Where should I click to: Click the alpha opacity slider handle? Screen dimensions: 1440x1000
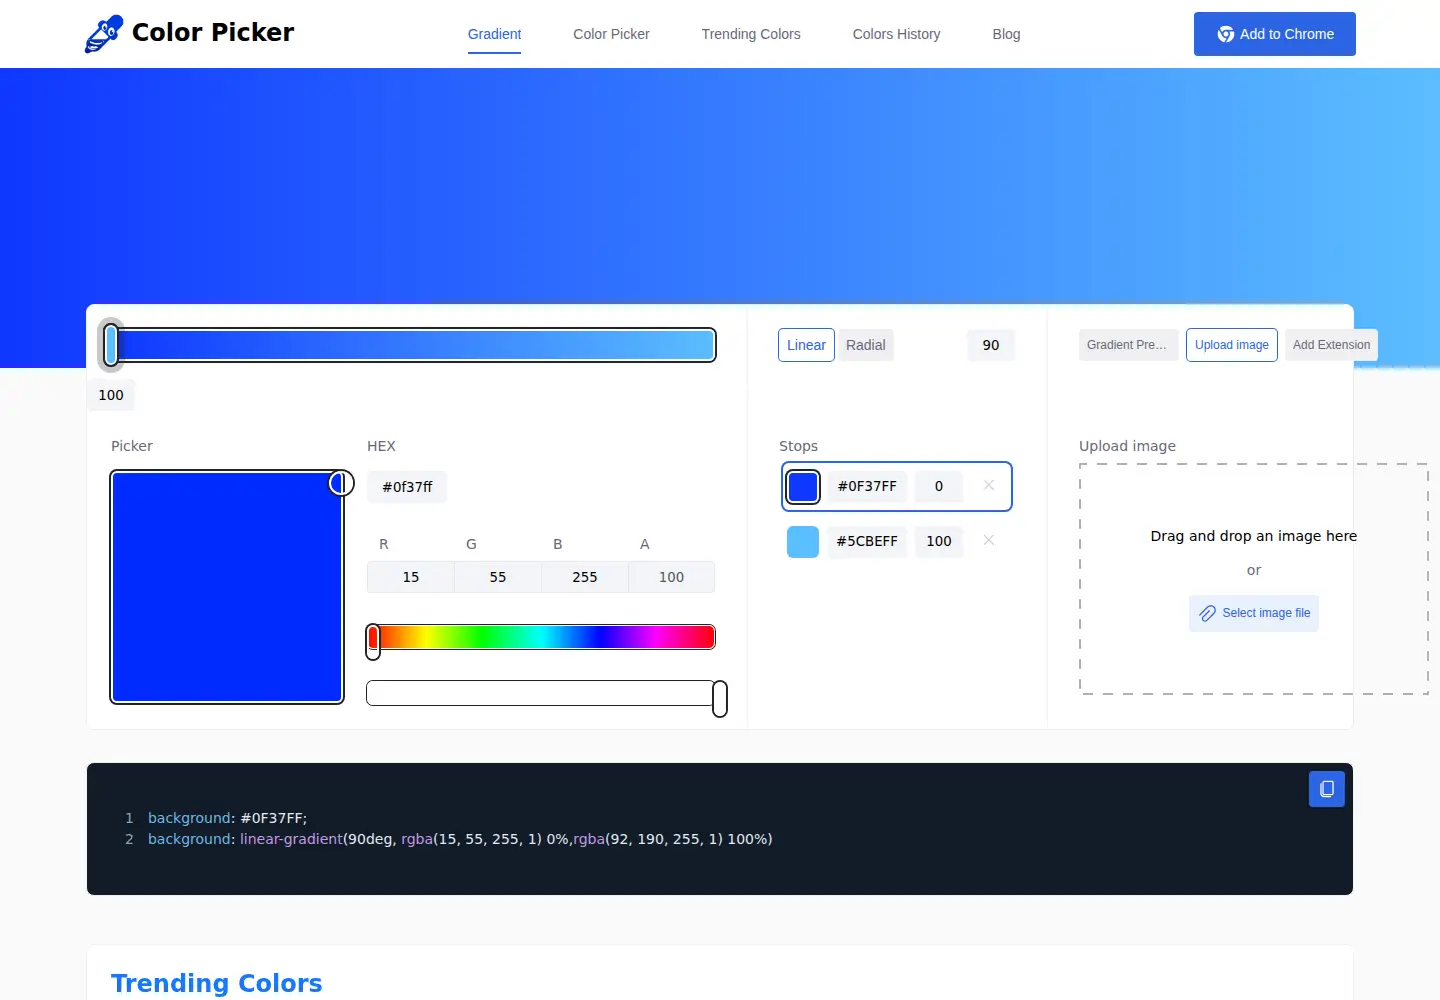(x=720, y=698)
